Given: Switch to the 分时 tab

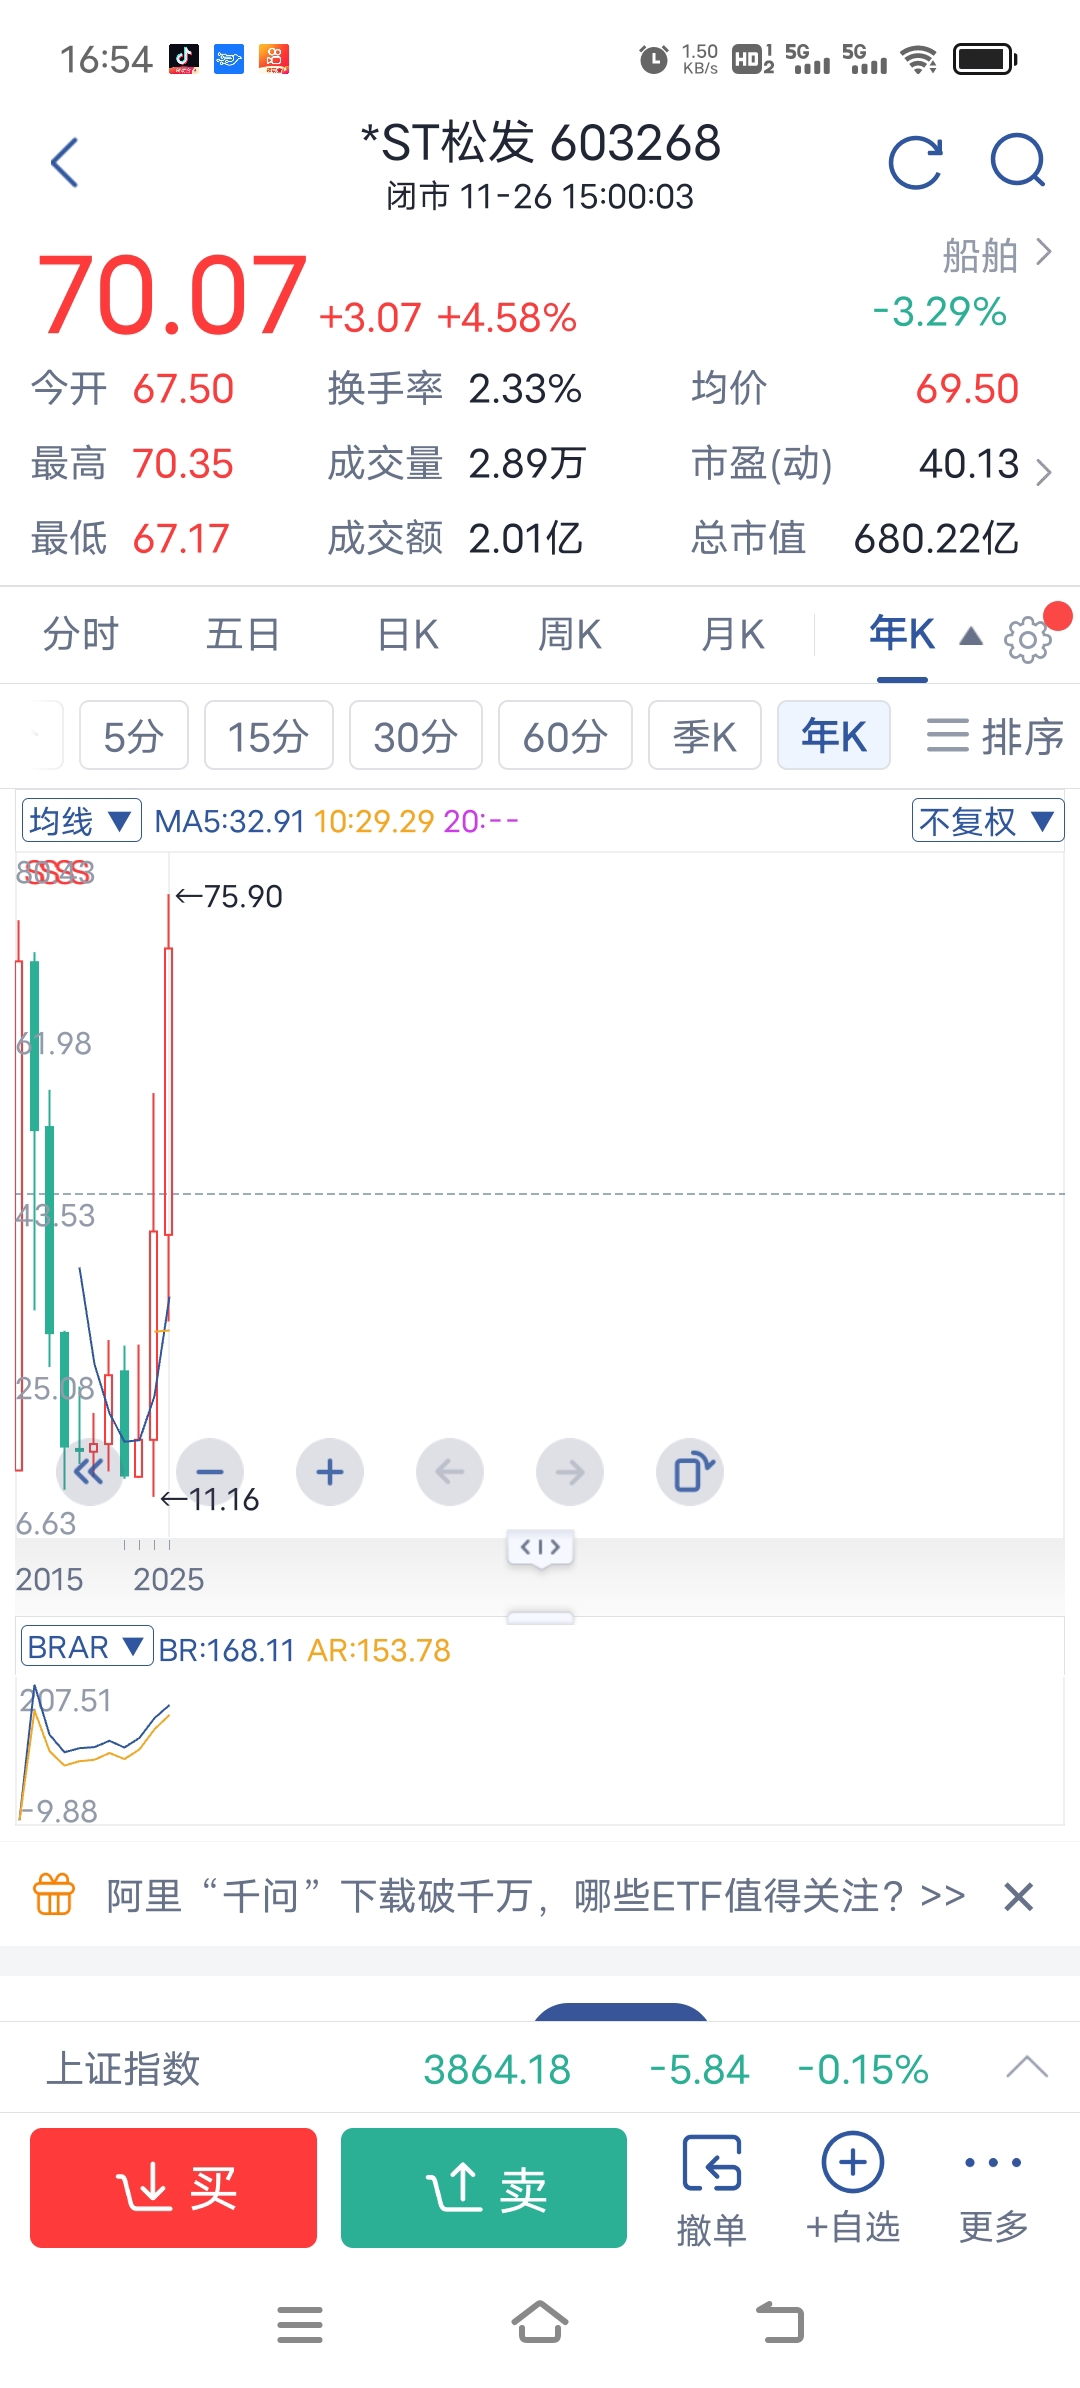Looking at the screenshot, I should point(81,635).
